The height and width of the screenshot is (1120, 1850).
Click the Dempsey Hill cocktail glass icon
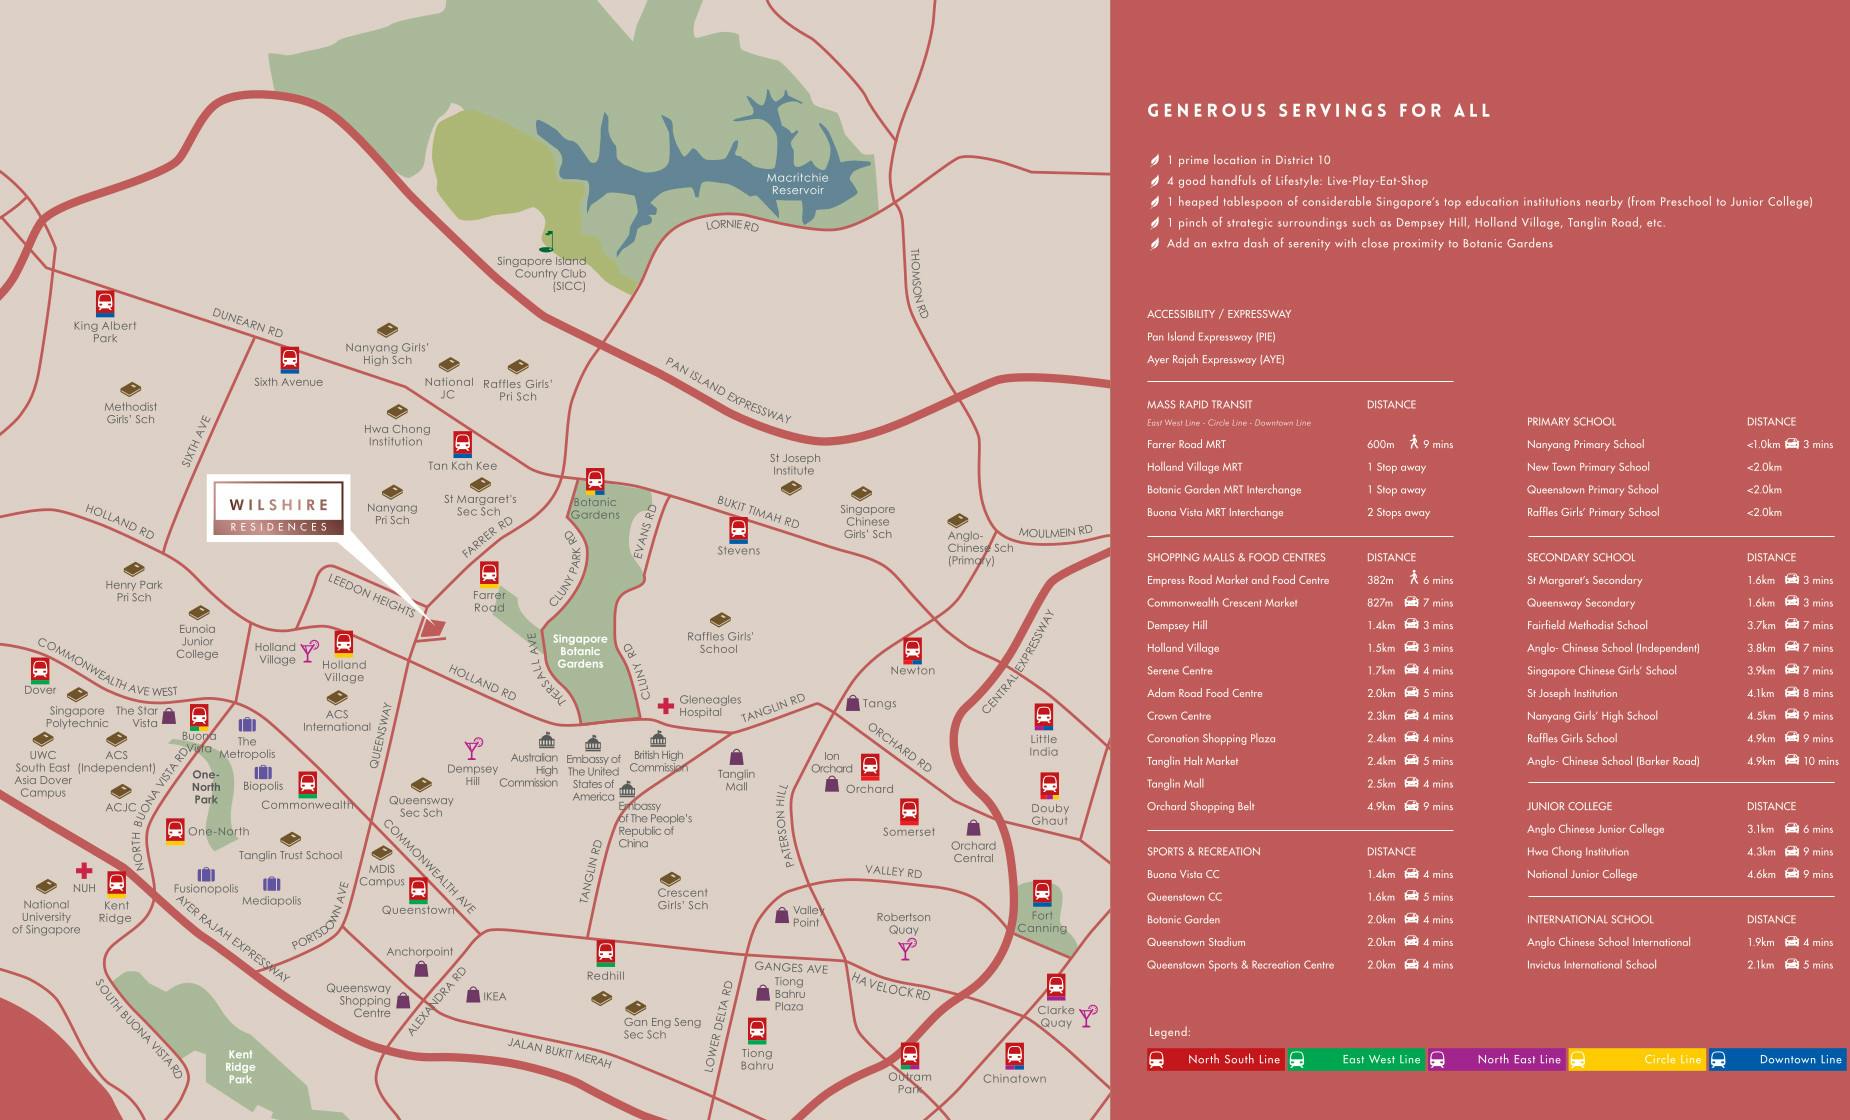coord(473,749)
